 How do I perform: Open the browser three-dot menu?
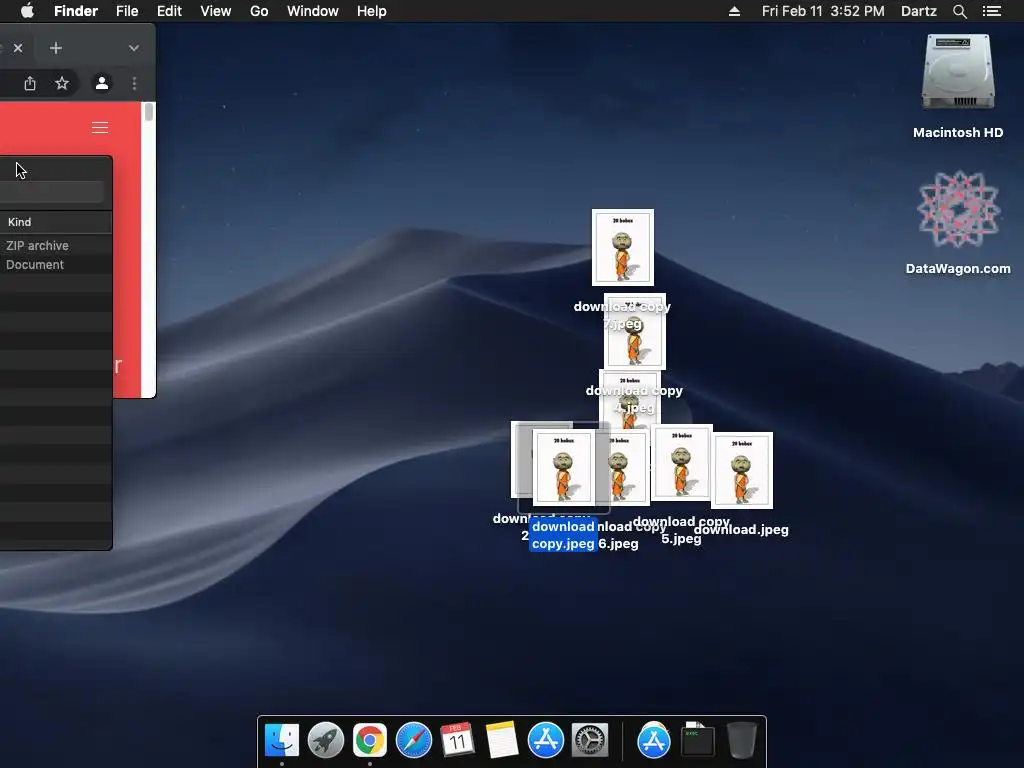135,83
